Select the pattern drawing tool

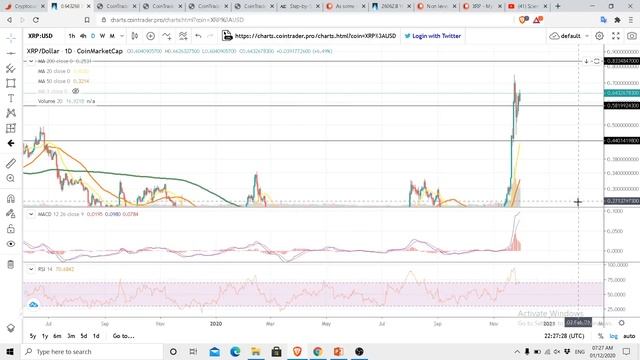coord(11,113)
